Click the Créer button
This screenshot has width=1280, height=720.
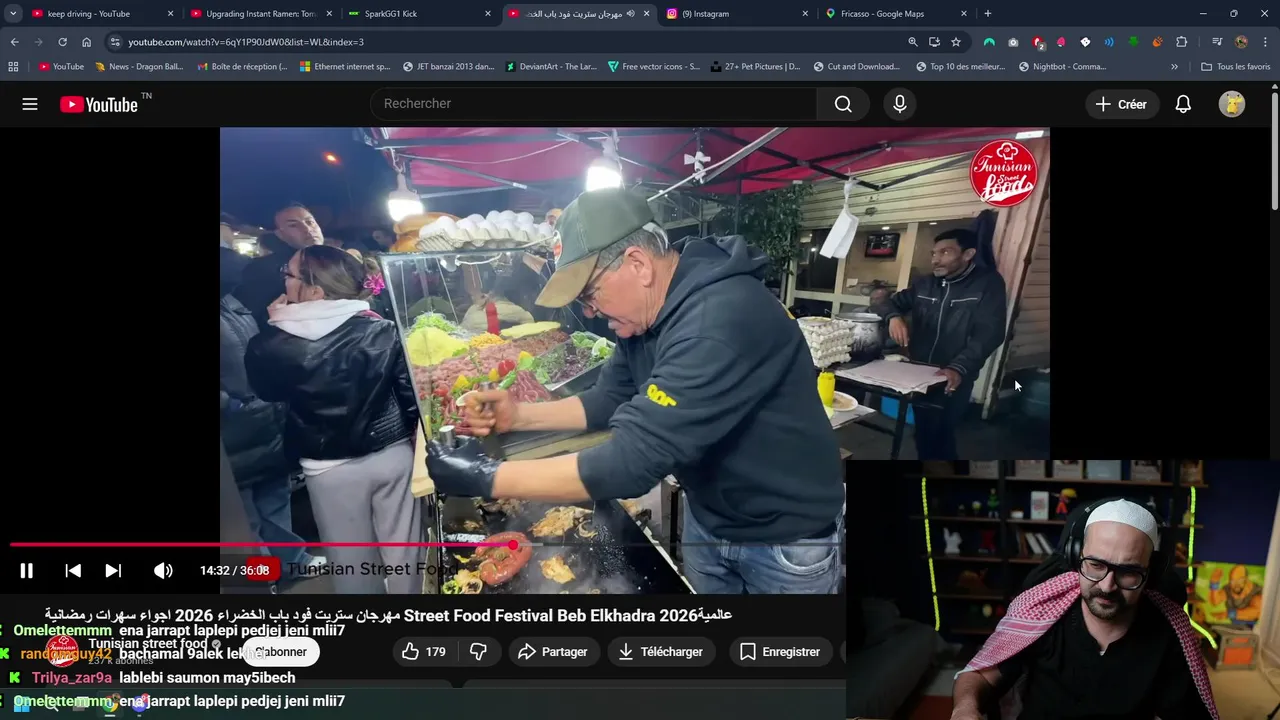1121,104
